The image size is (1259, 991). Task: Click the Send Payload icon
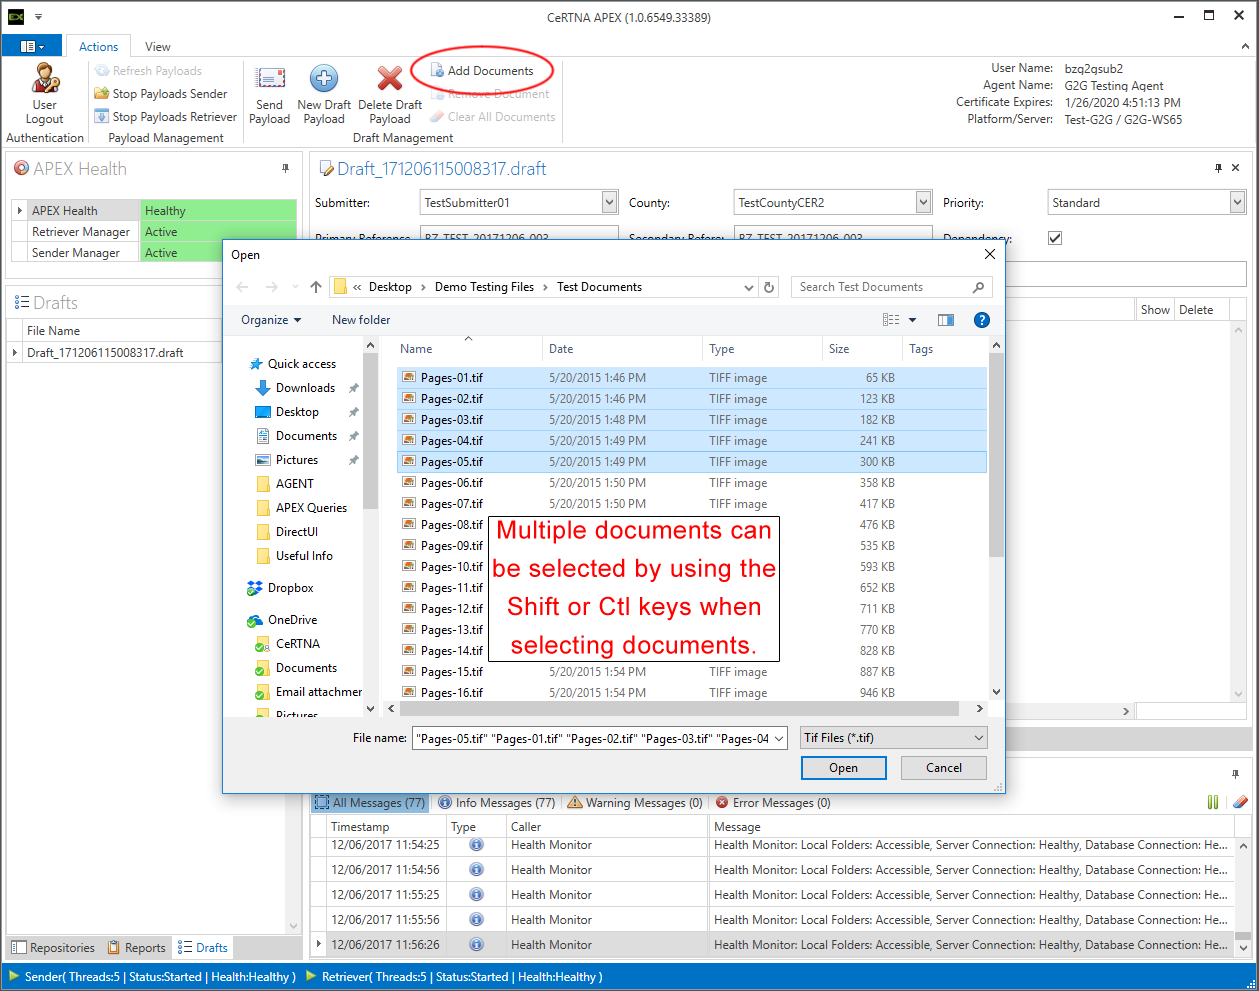click(269, 79)
